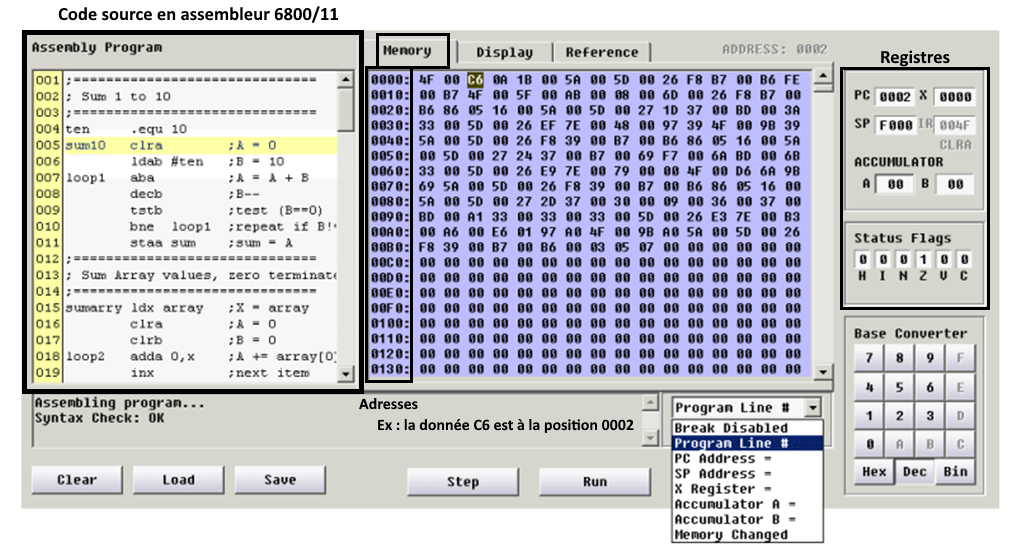Select the Memory tab

pyautogui.click(x=407, y=51)
